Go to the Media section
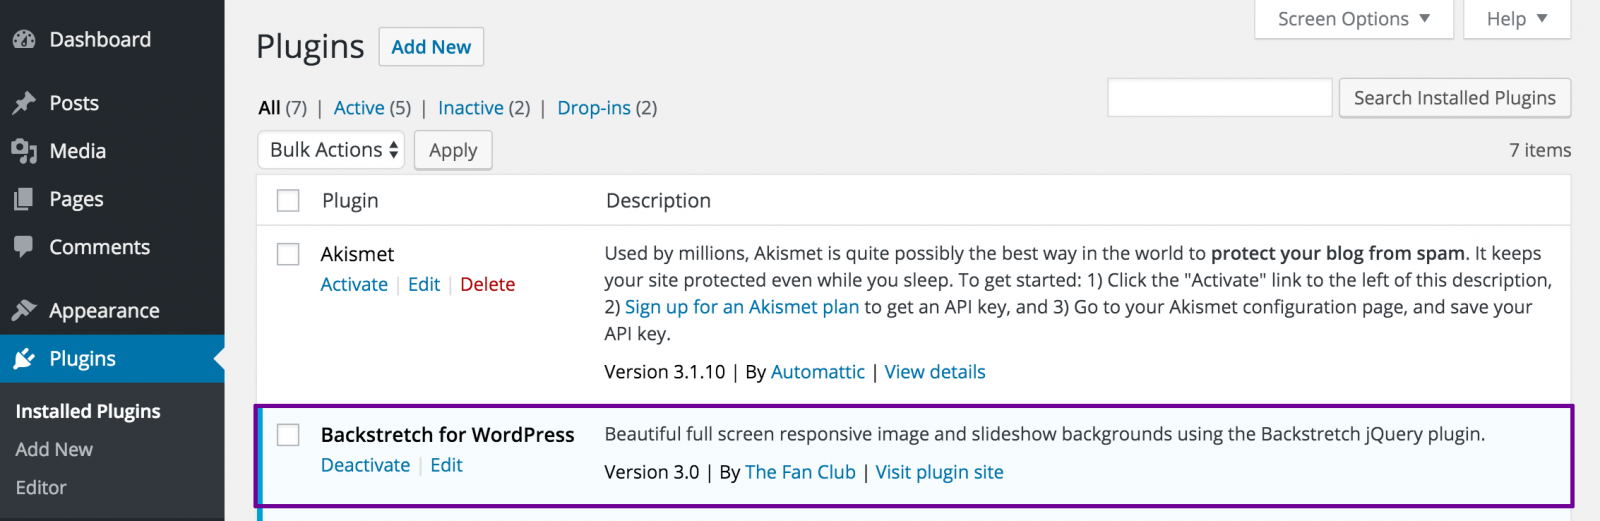Viewport: 1600px width, 521px height. point(112,151)
